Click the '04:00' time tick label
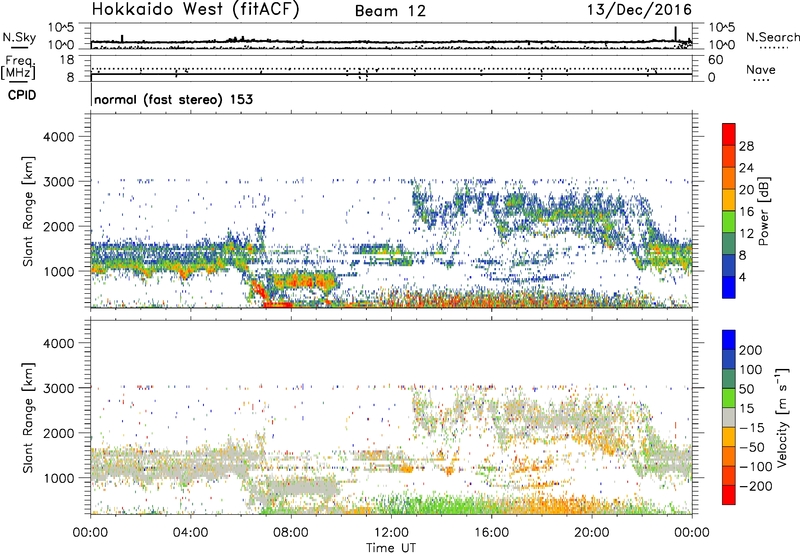 [x=190, y=533]
